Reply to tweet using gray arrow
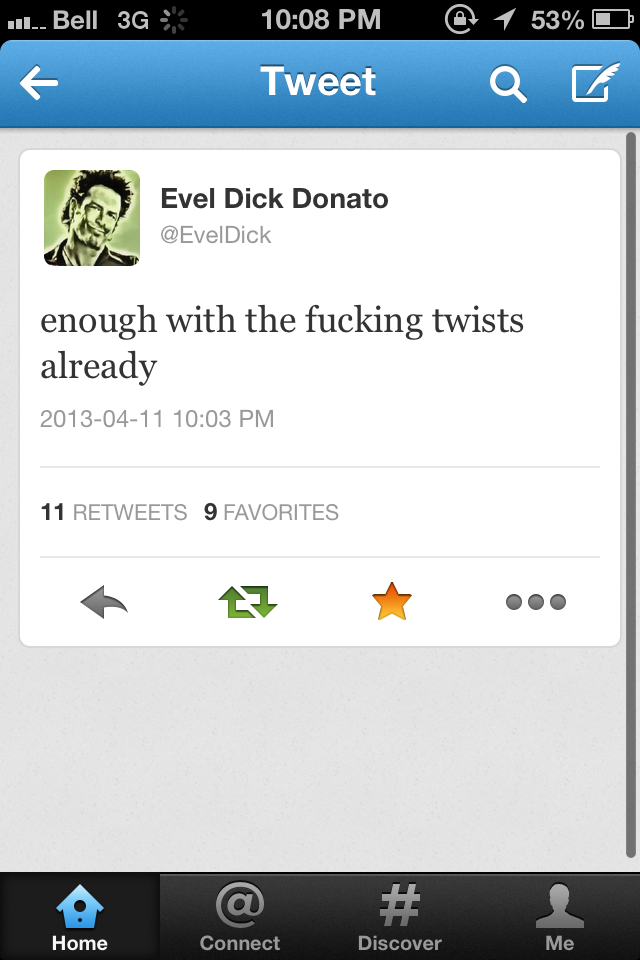The height and width of the screenshot is (960, 640). point(104,602)
